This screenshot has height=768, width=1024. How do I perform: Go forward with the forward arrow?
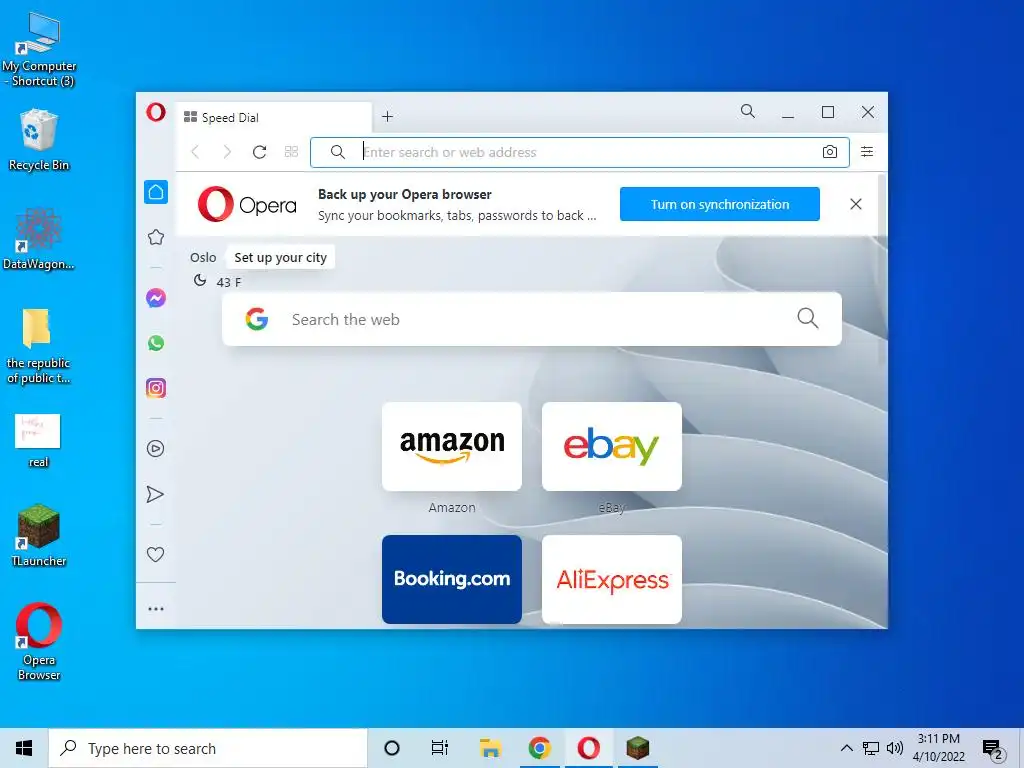coord(227,152)
